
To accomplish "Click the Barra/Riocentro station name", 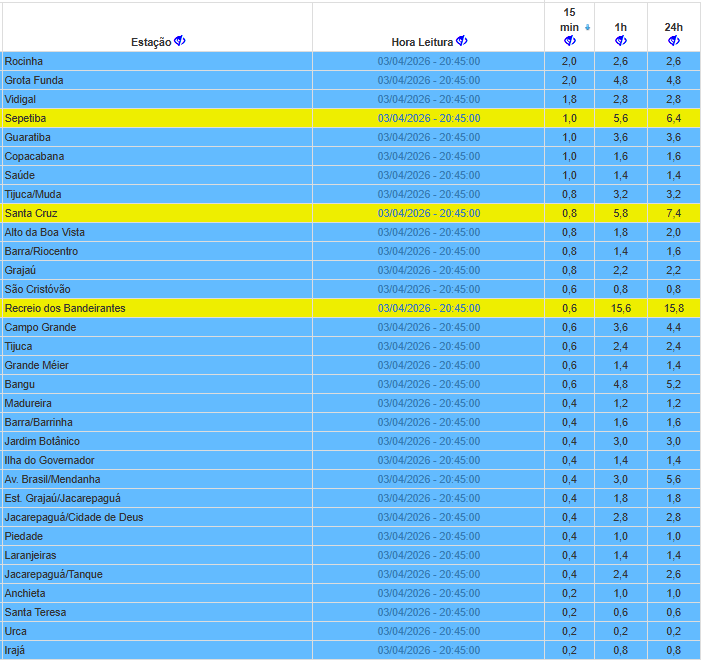I will (41, 251).
